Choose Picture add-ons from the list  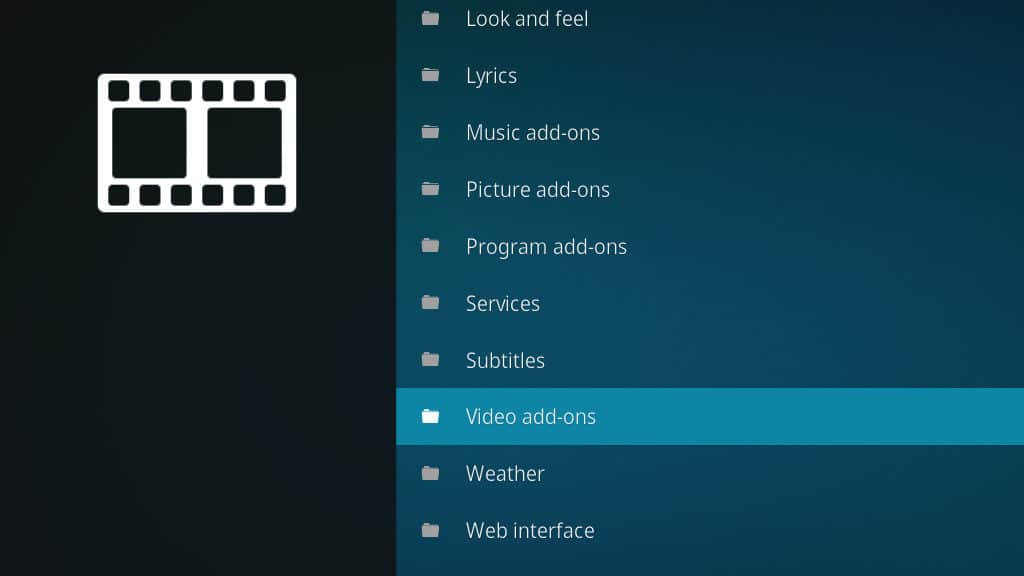(x=710, y=189)
